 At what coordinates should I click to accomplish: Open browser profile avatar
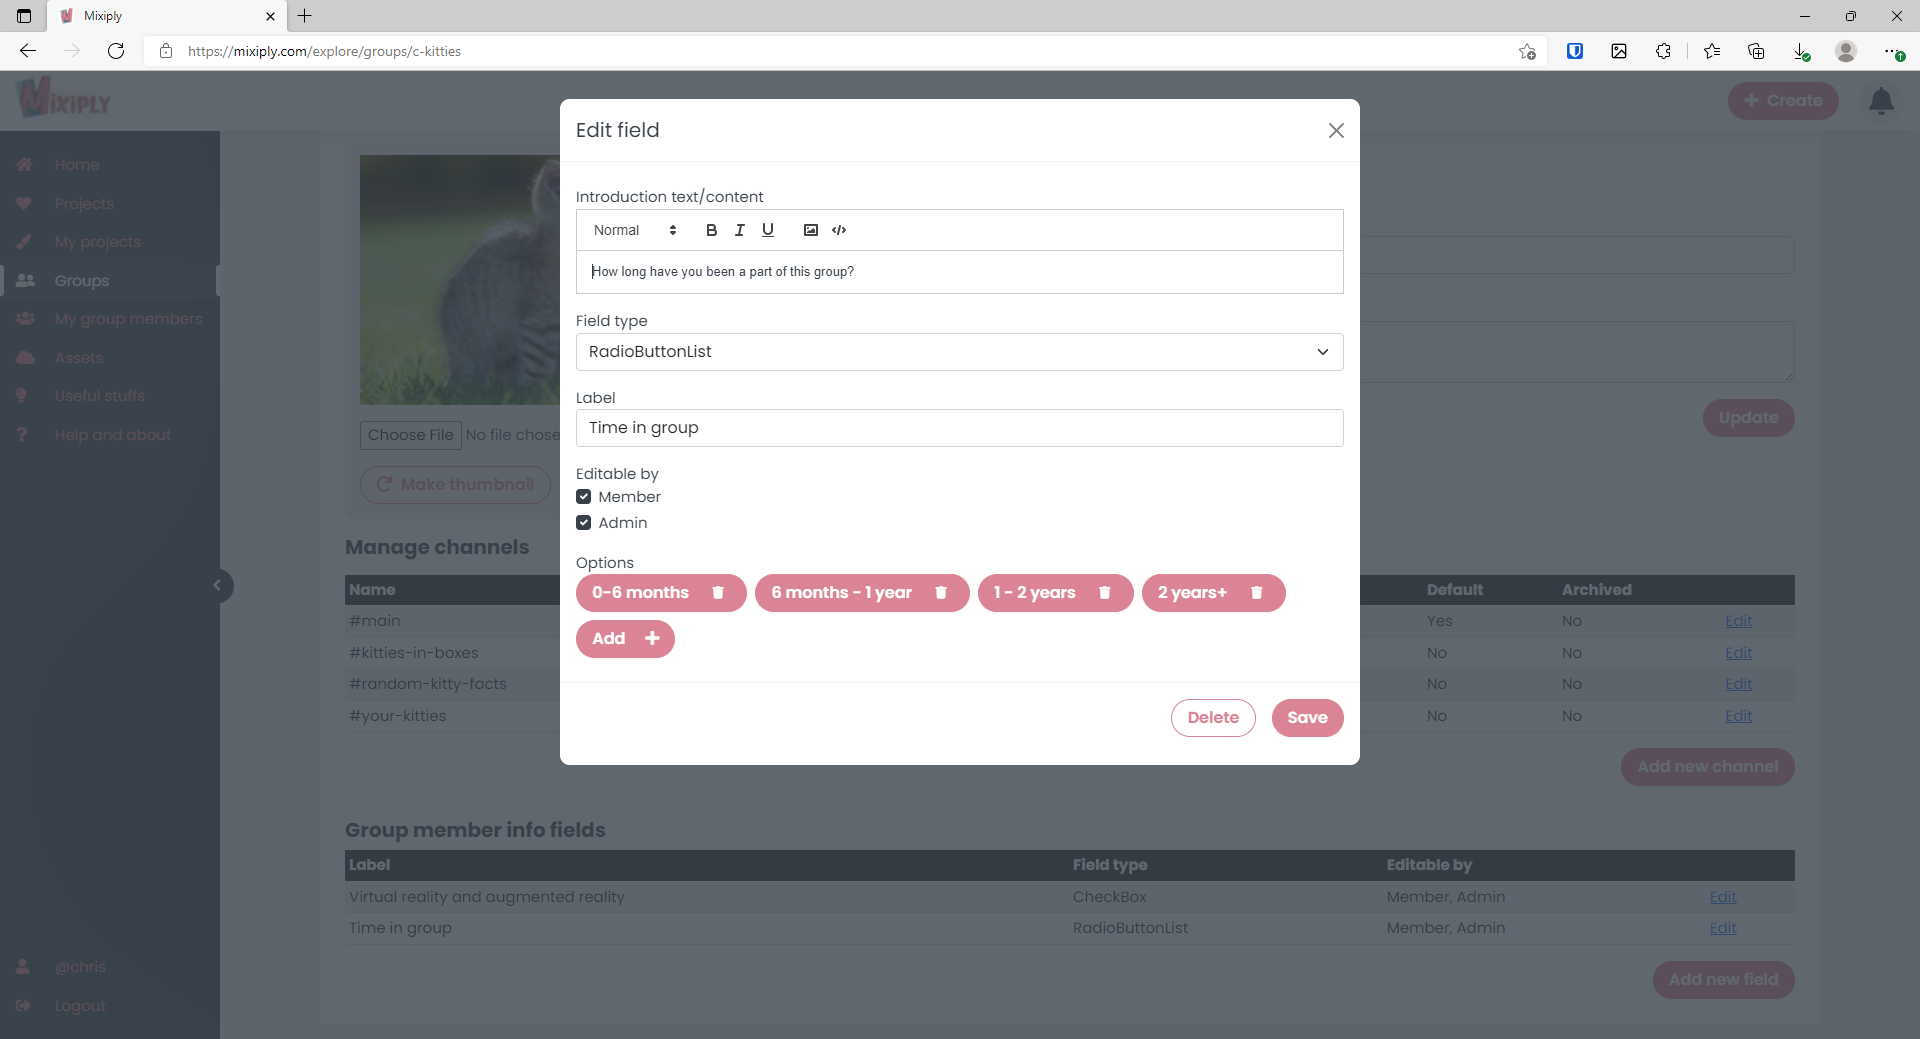pos(1846,51)
